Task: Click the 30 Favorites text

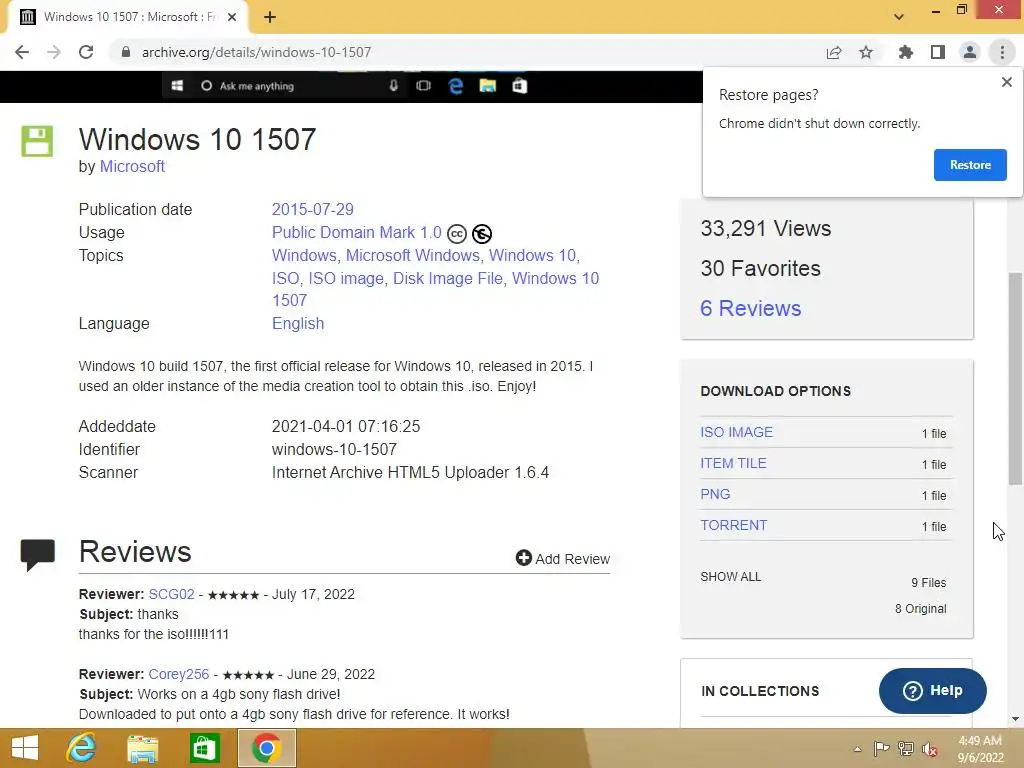Action: pos(760,268)
